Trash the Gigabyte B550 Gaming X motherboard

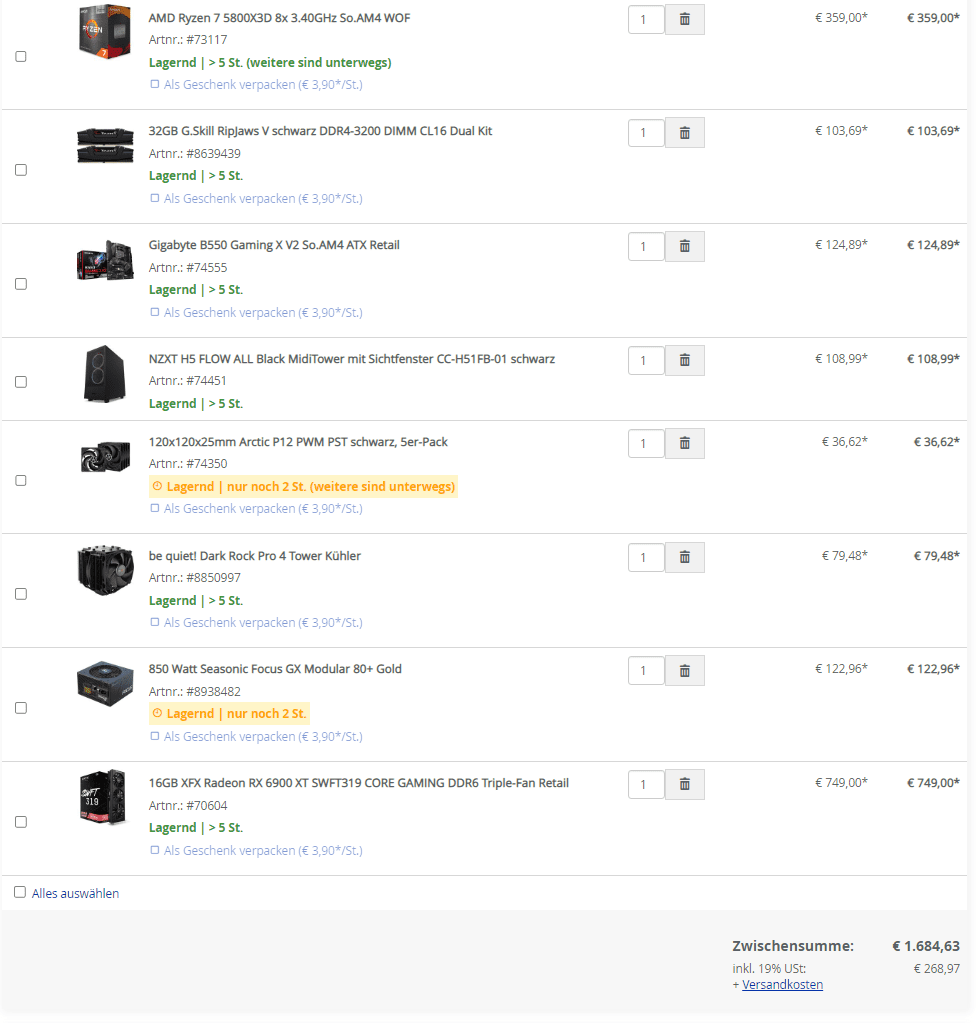684,247
